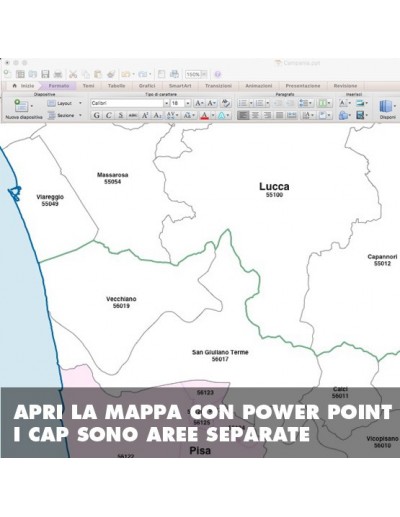Switch to the Tabelle tab
The height and width of the screenshot is (517, 400).
click(x=116, y=86)
